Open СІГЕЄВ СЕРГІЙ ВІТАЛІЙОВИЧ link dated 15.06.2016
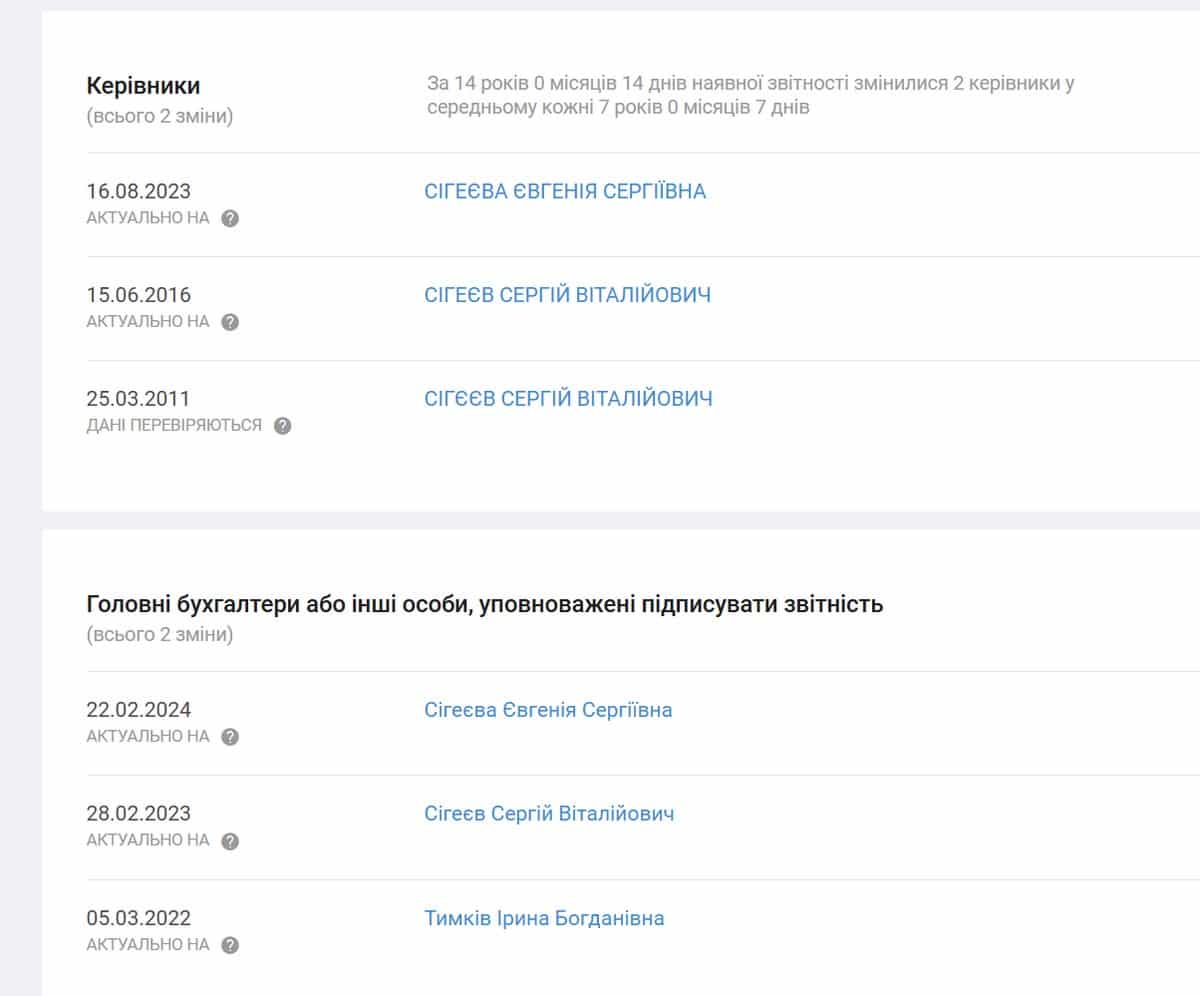Image resolution: width=1200 pixels, height=996 pixels. click(x=568, y=295)
